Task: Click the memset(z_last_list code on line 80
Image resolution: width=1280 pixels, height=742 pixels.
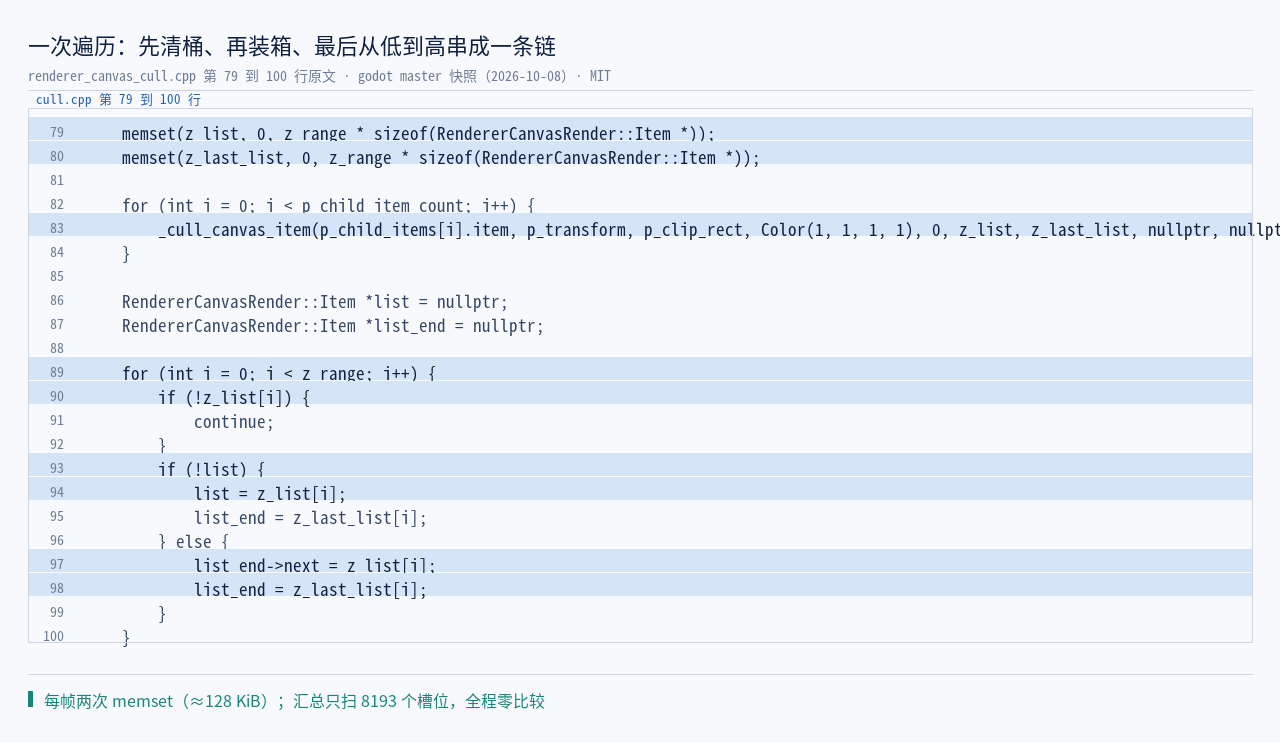Action: tap(441, 157)
